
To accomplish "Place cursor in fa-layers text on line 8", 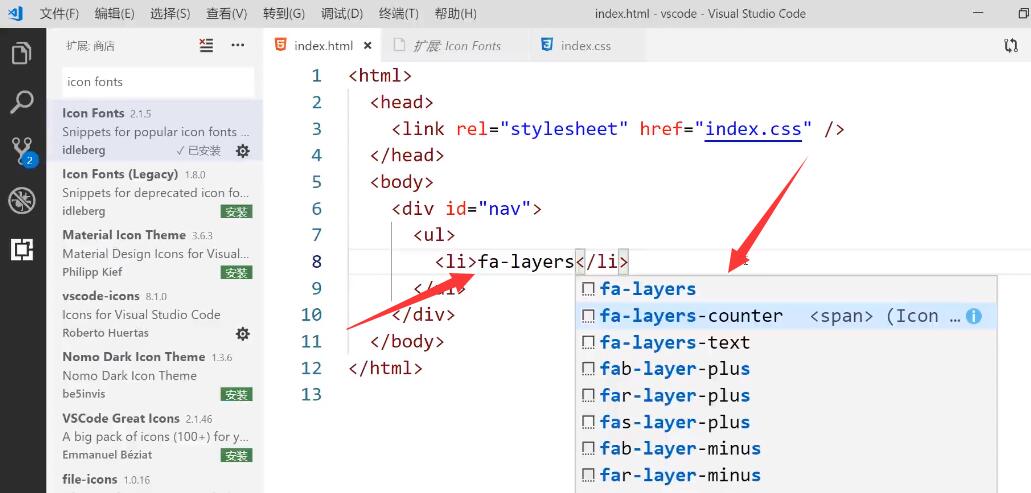I will pyautogui.click(x=526, y=262).
